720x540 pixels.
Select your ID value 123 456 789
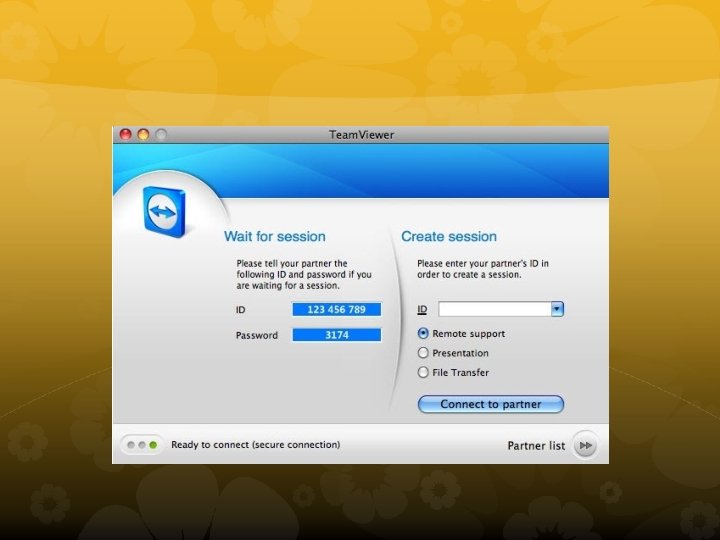[337, 309]
